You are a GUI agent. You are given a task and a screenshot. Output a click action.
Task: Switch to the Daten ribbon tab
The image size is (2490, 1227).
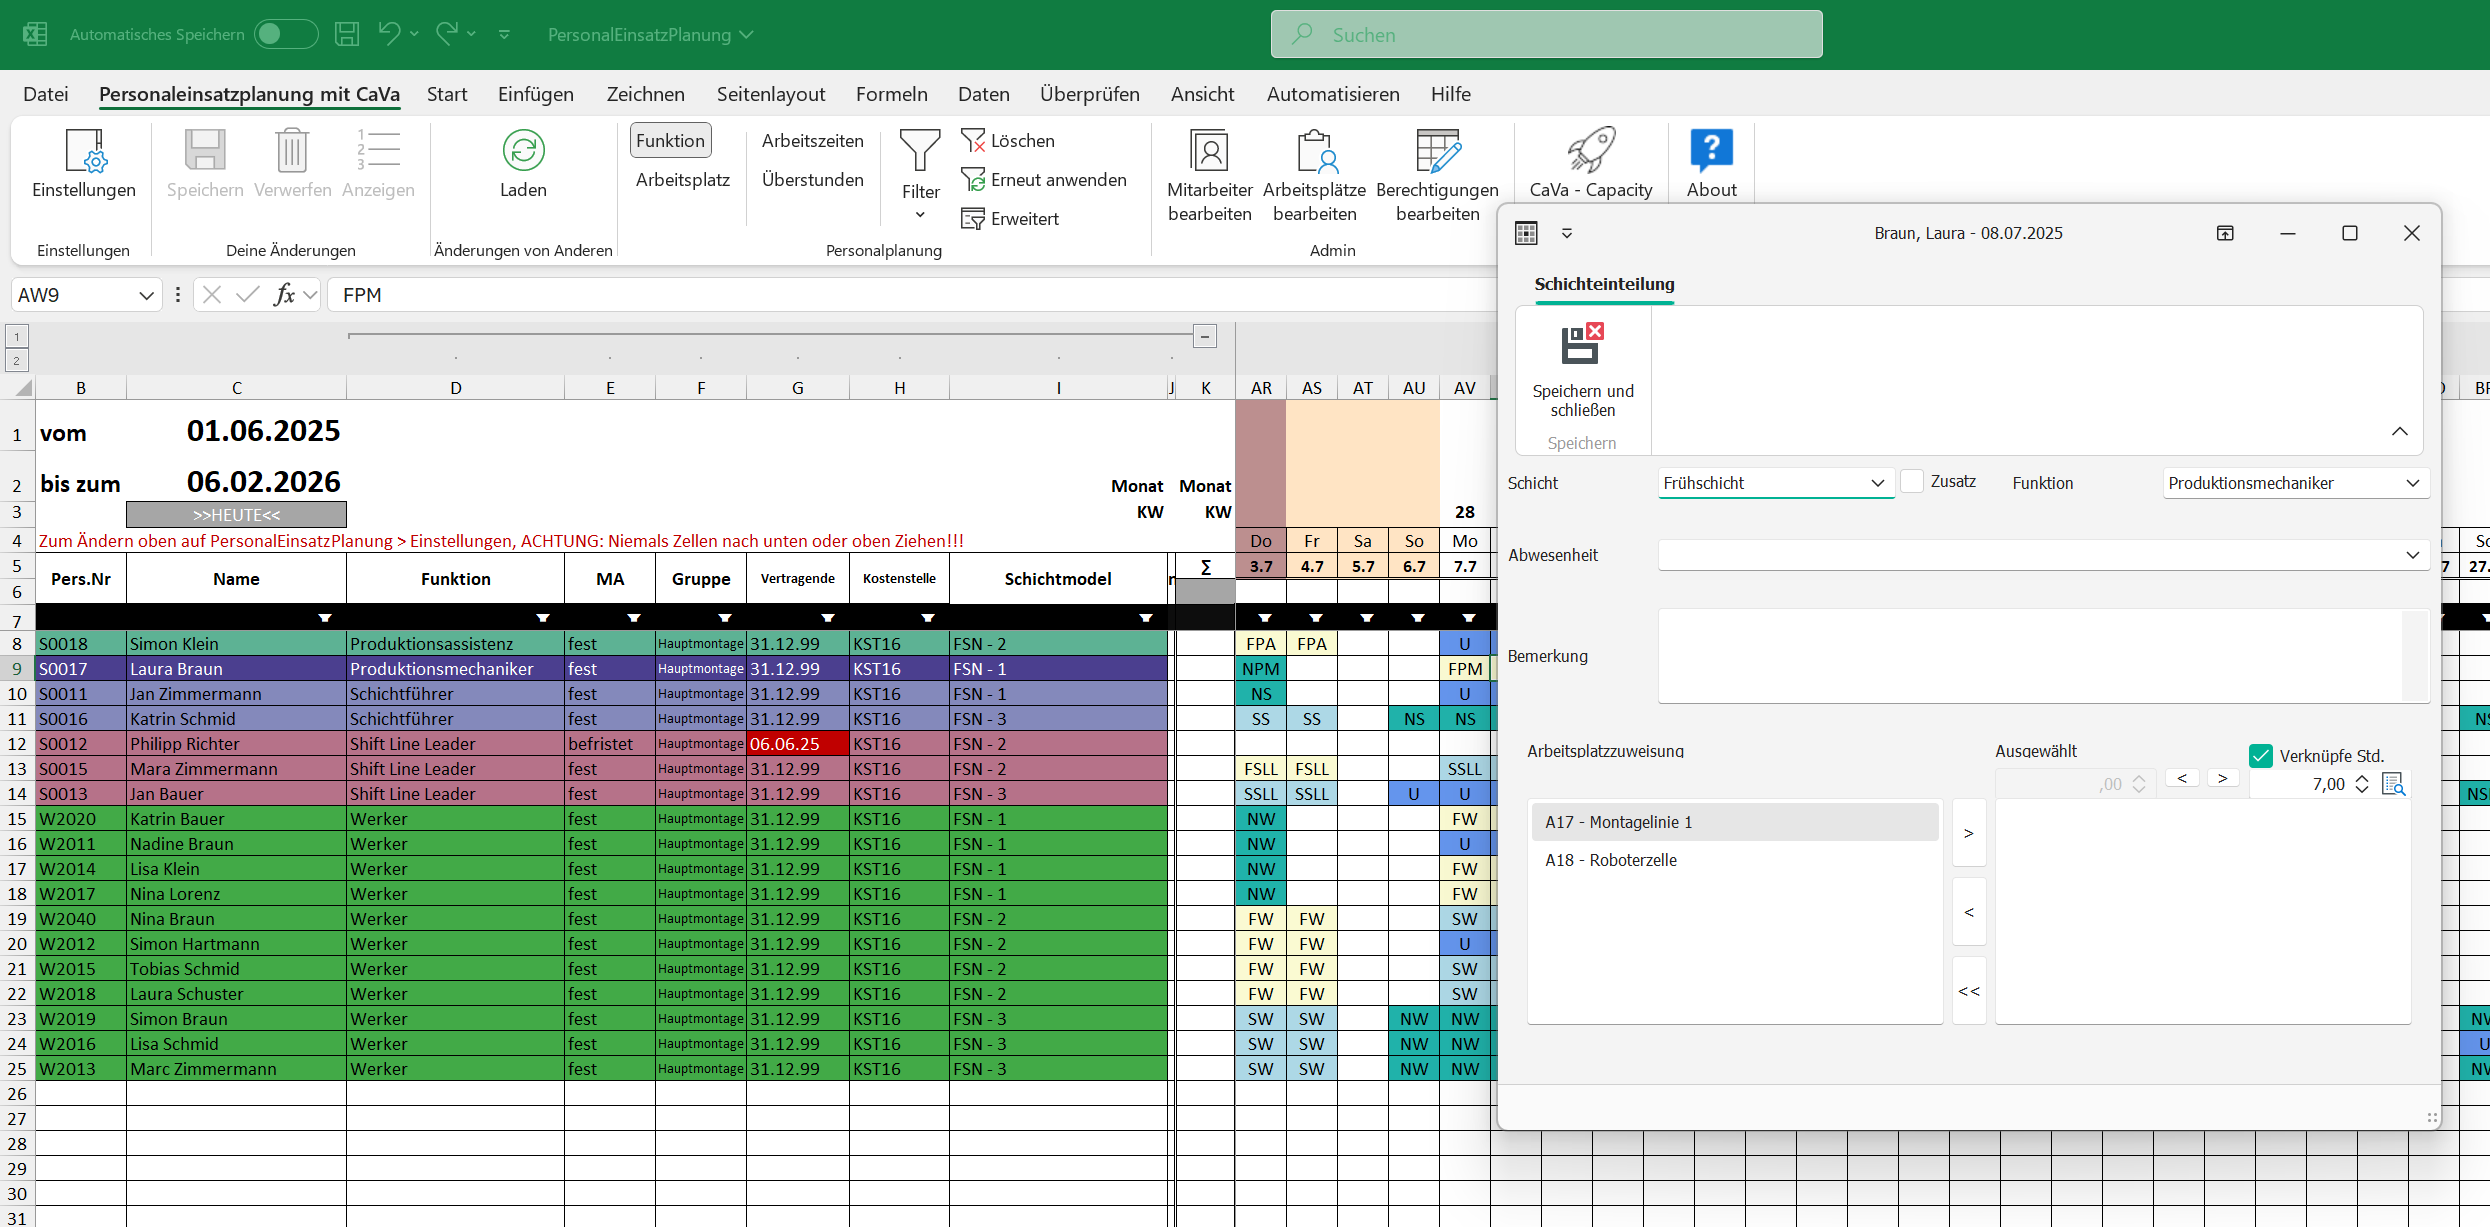tap(983, 94)
